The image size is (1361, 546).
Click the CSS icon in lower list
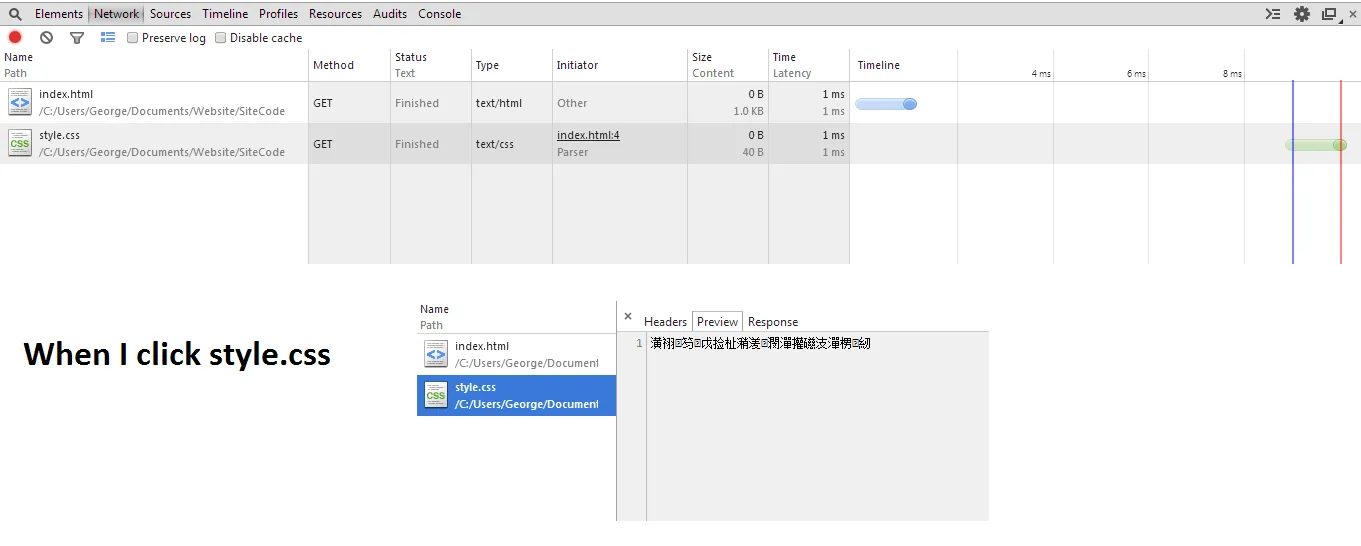(436, 395)
